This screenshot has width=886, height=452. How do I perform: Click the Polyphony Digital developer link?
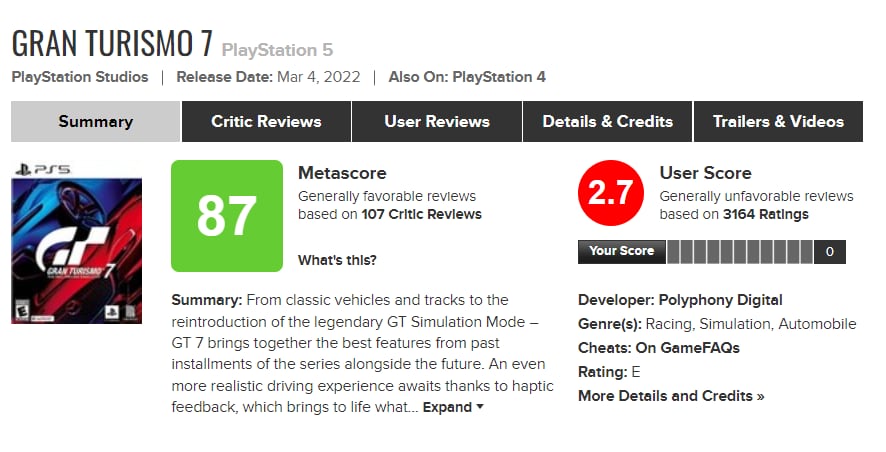(x=720, y=300)
